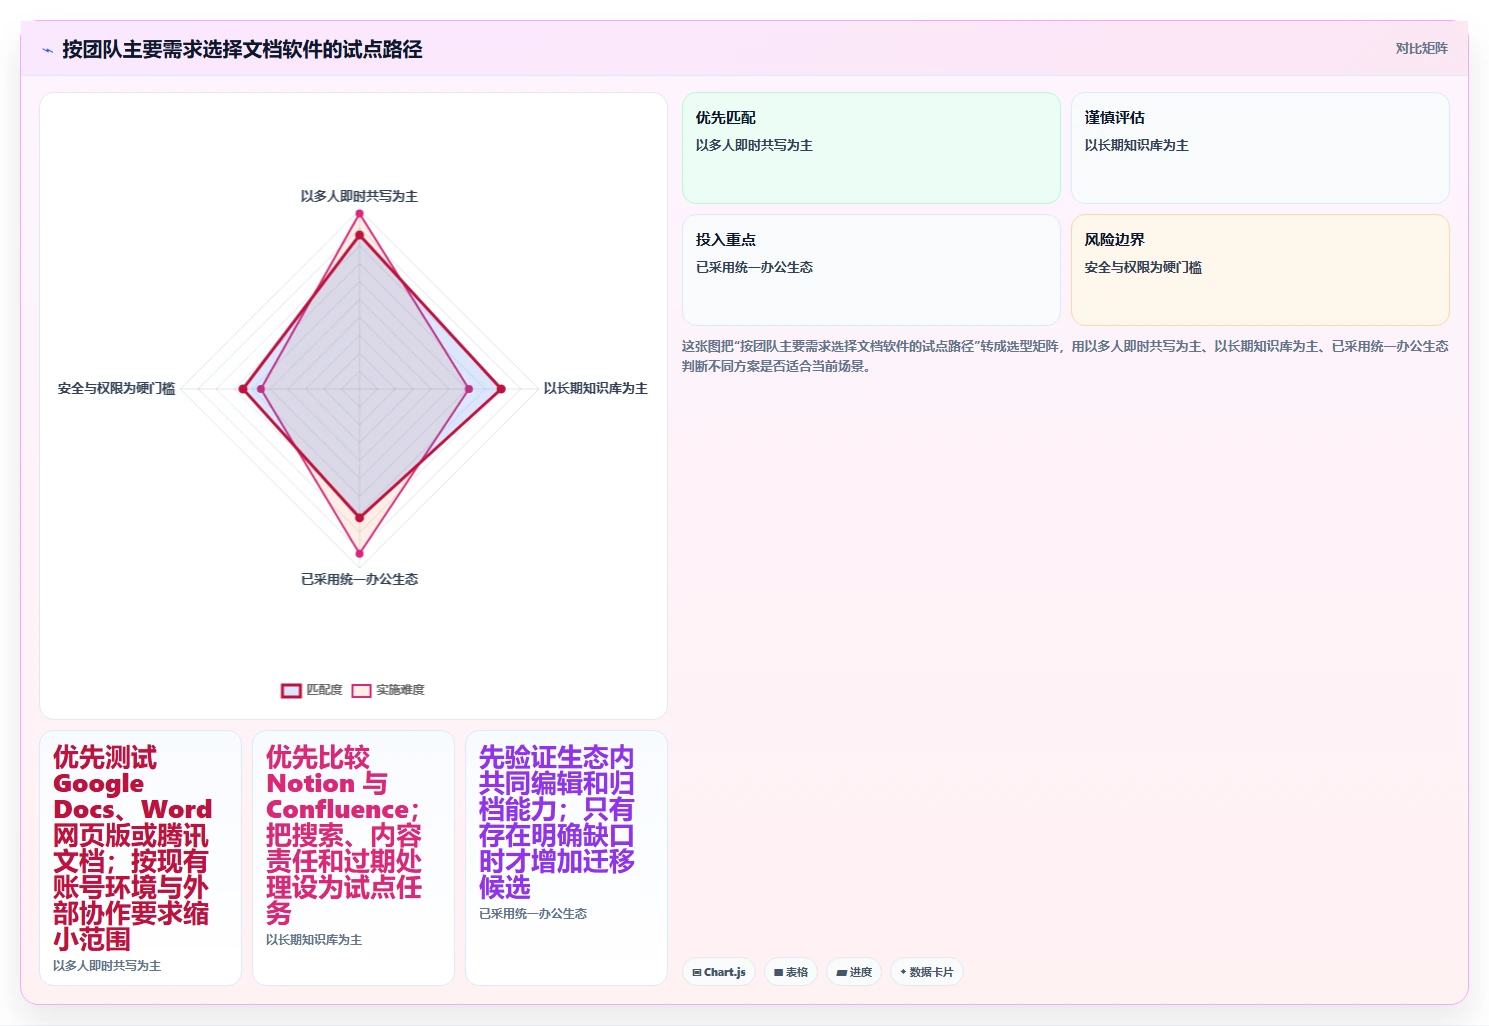Click the page title 按团队主要需求选择文档软件的试点路径

pos(242,49)
